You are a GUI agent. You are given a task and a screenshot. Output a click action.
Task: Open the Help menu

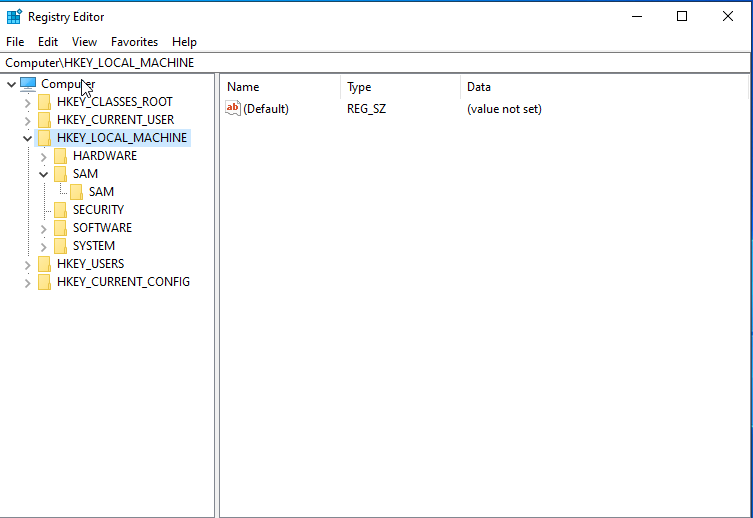[184, 42]
